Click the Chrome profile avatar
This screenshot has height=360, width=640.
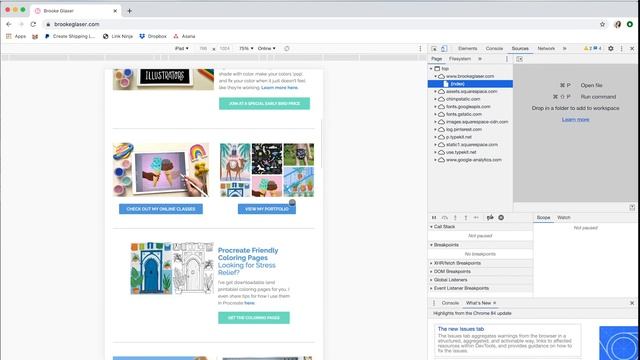618,24
